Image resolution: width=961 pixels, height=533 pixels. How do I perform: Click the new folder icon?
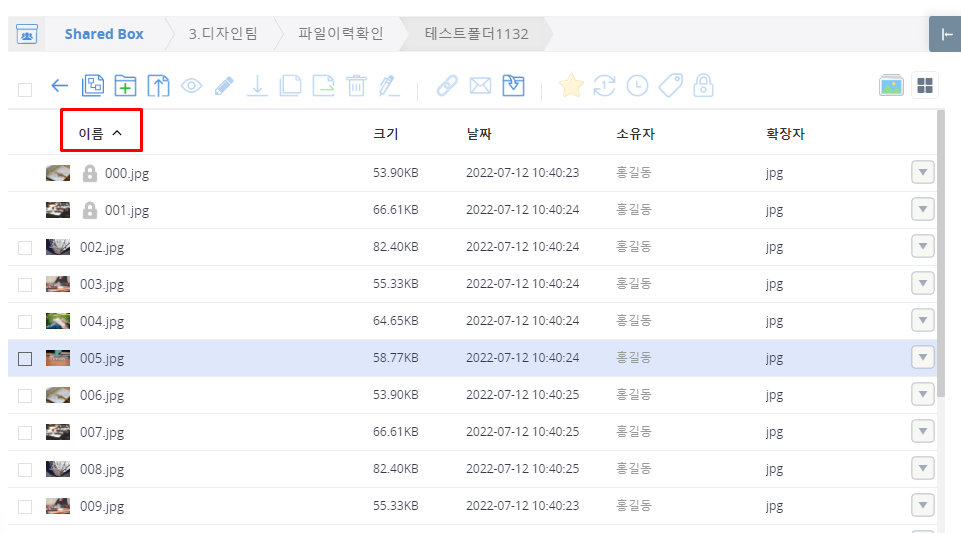pos(125,86)
